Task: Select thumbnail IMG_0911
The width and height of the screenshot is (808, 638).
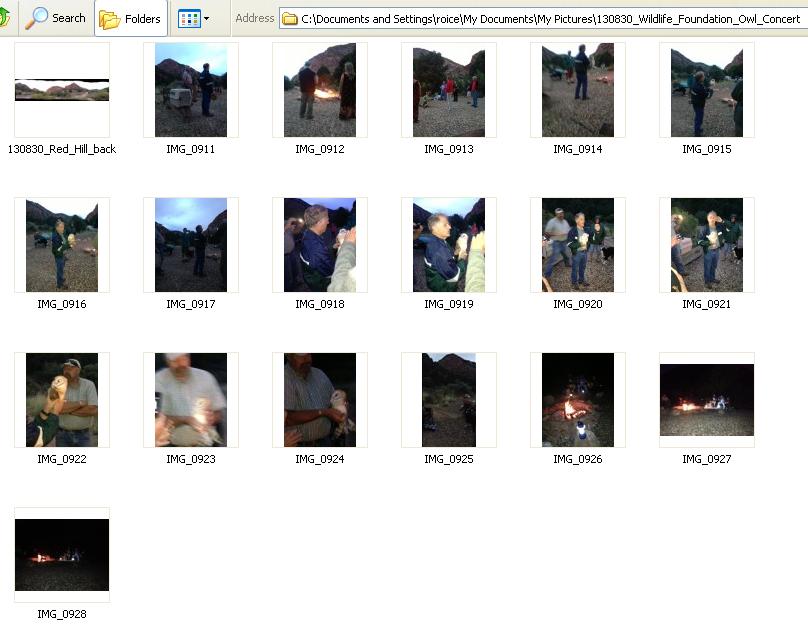Action: (191, 90)
